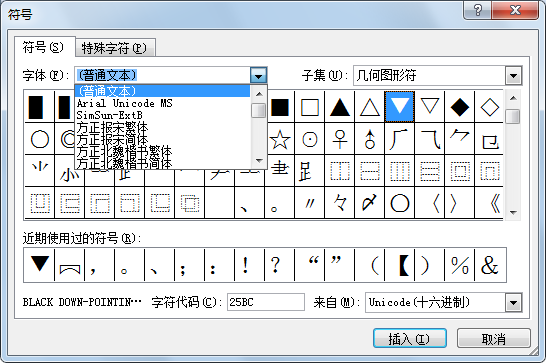Viewport: 546px width, 363px height.
Task: Choose the recent exclamation mark symbol
Action: [250, 265]
